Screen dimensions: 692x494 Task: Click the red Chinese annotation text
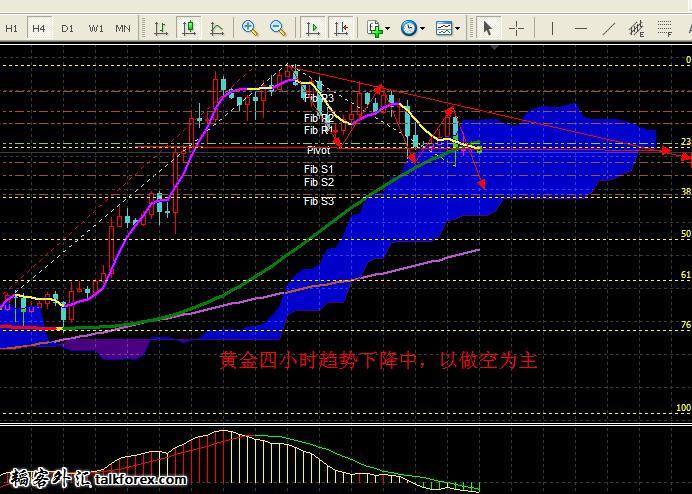pos(378,361)
